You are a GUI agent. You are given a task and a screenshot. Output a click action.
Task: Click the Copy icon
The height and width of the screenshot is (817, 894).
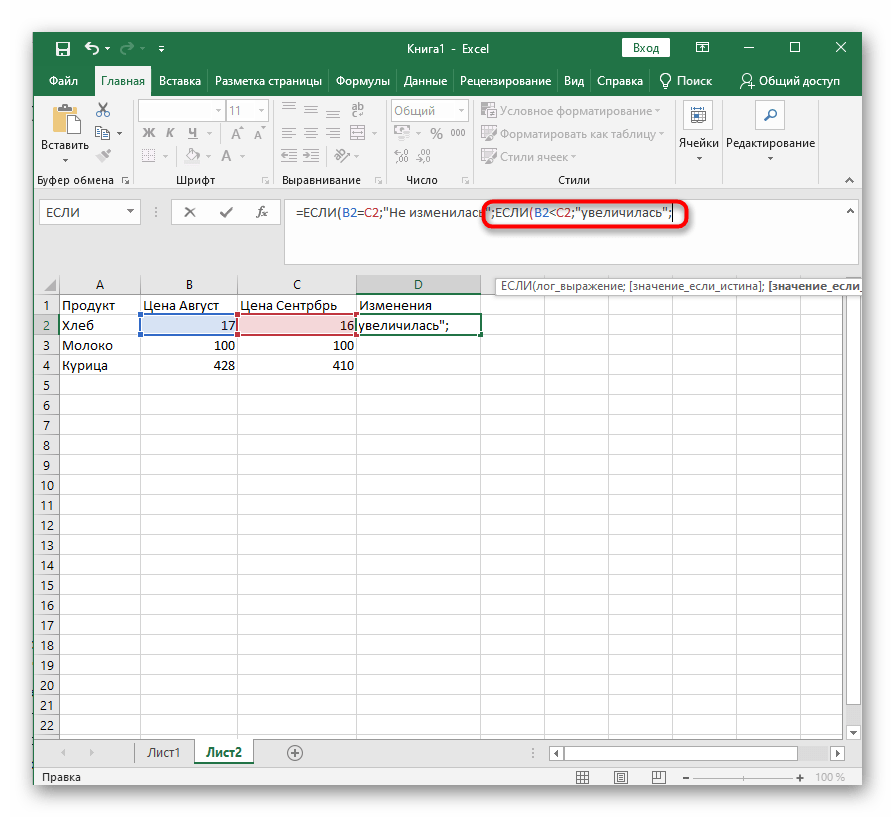pos(103,133)
